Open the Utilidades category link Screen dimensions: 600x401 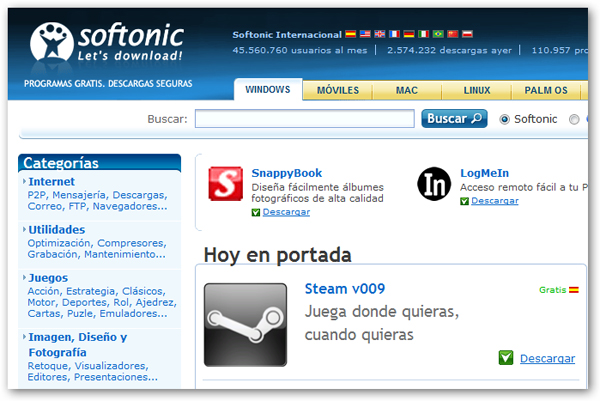click(x=57, y=230)
